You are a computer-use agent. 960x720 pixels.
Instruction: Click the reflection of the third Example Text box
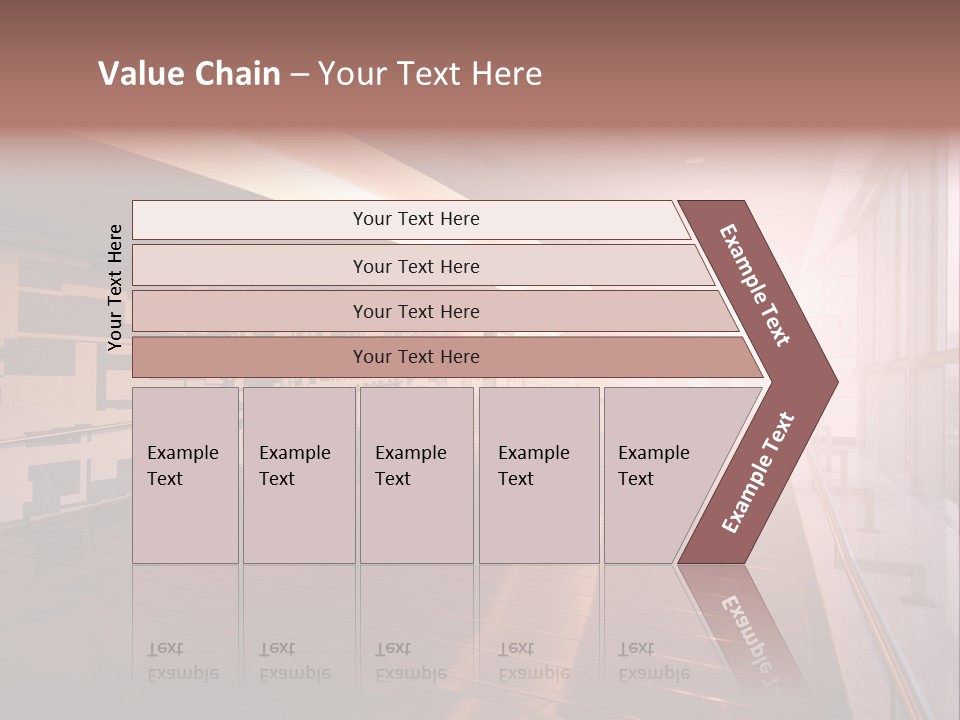(415, 640)
